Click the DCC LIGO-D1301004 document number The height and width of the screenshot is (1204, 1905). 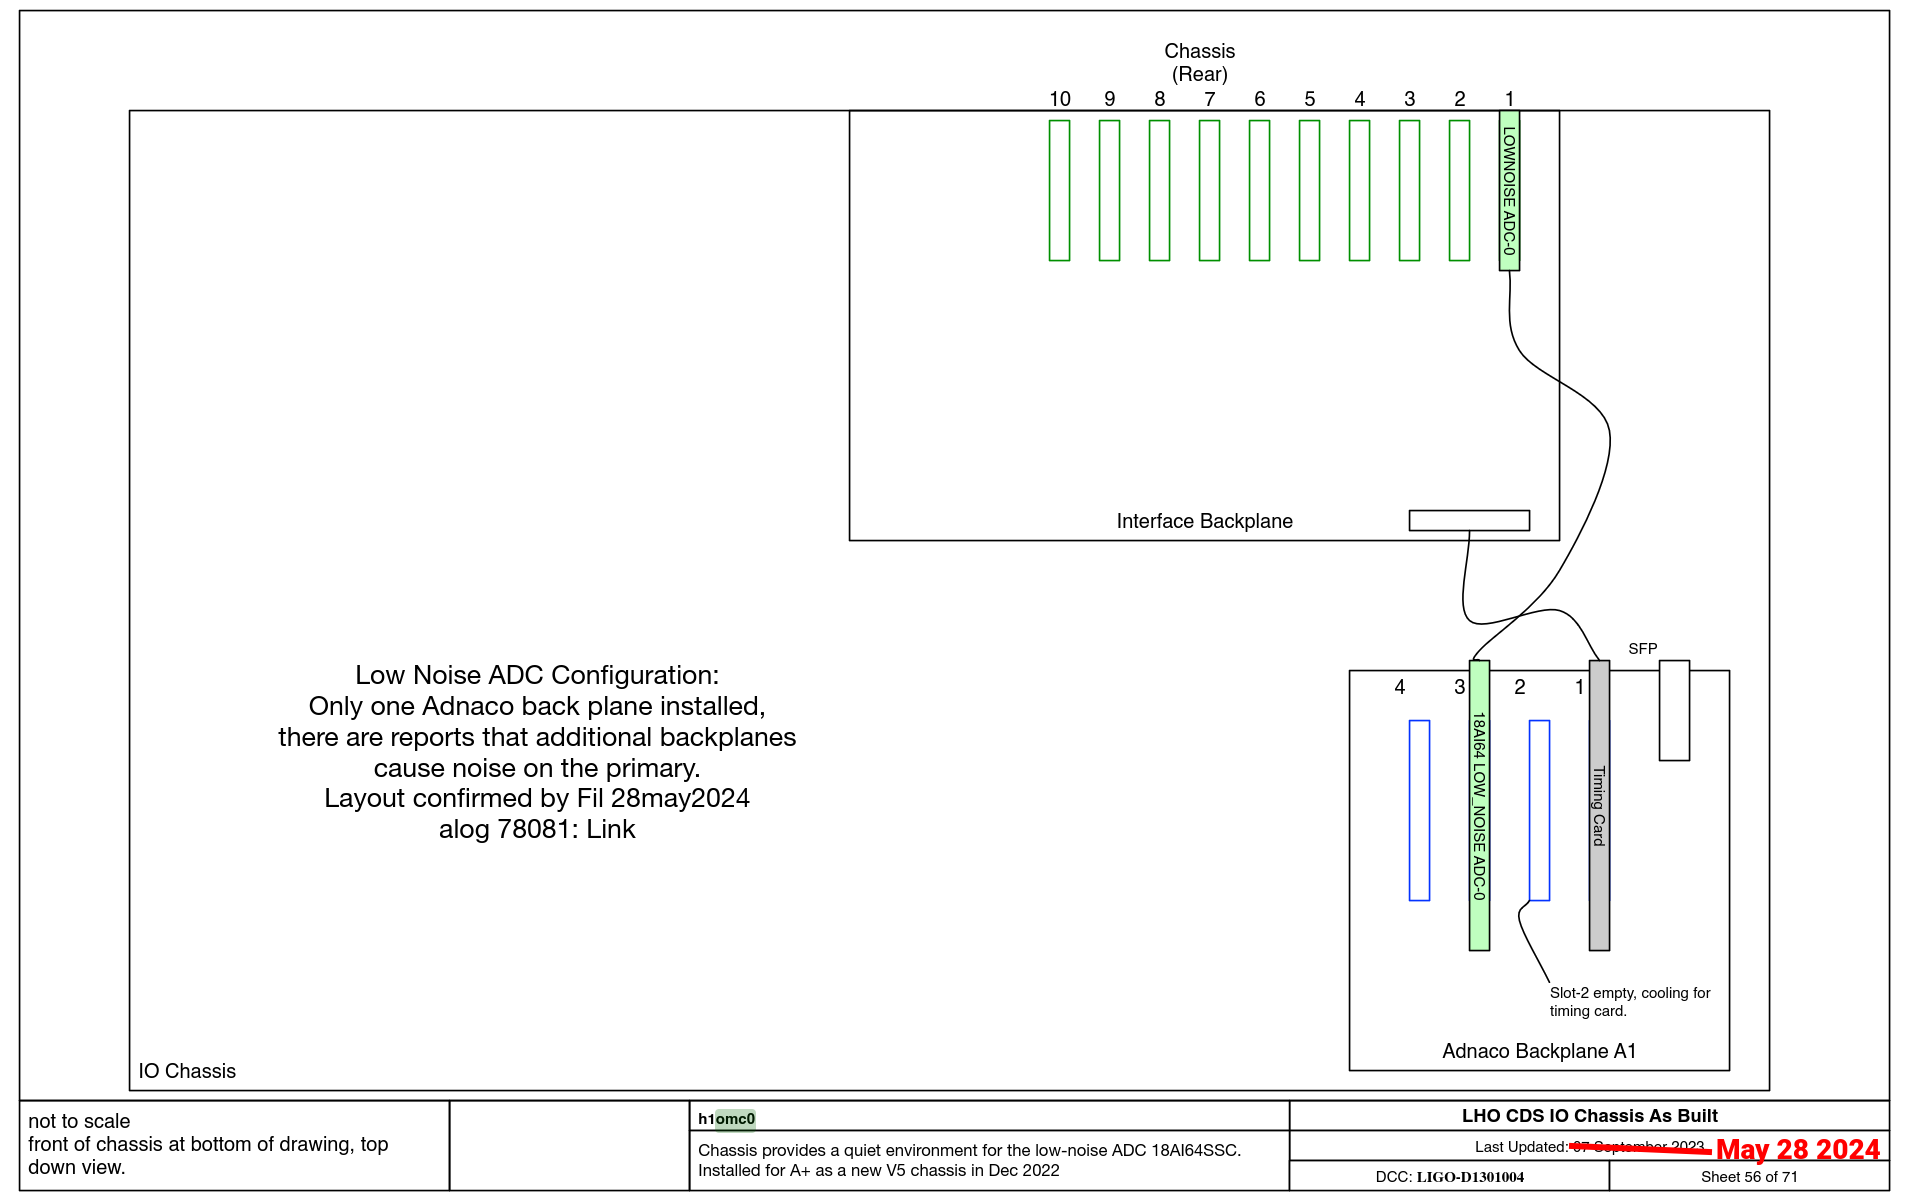click(x=1449, y=1177)
